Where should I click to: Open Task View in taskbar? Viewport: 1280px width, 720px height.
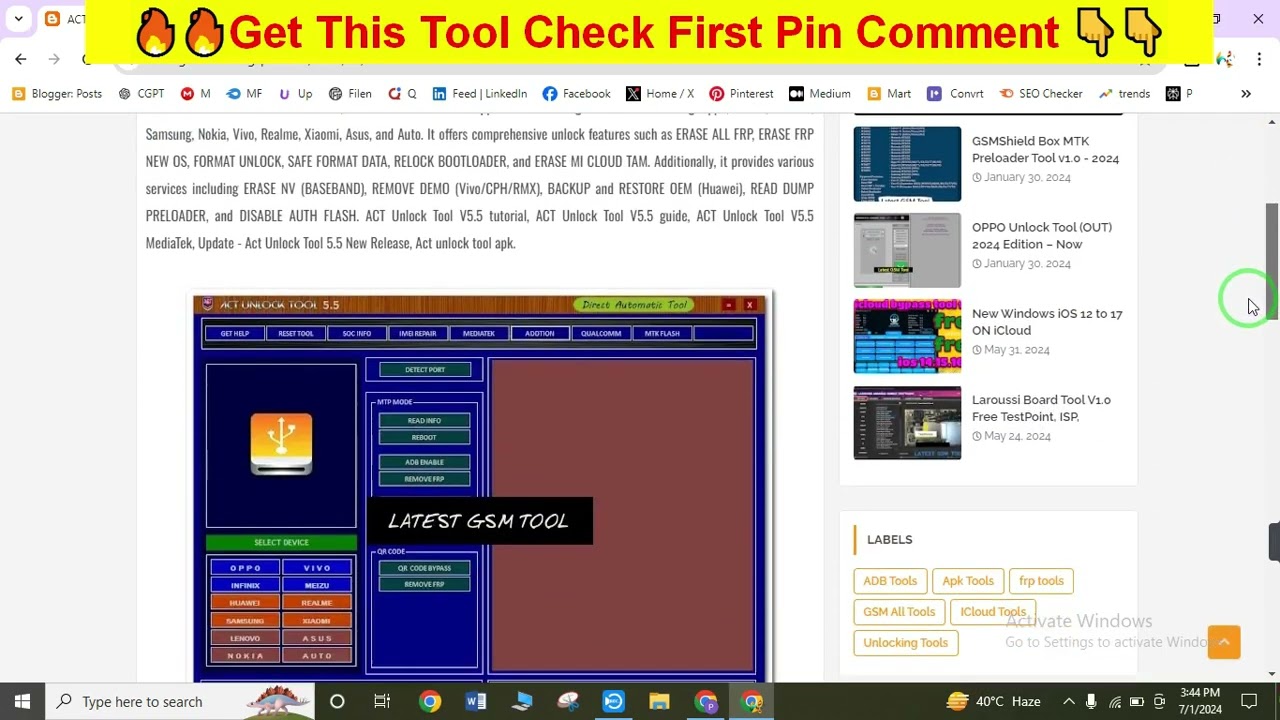[382, 701]
